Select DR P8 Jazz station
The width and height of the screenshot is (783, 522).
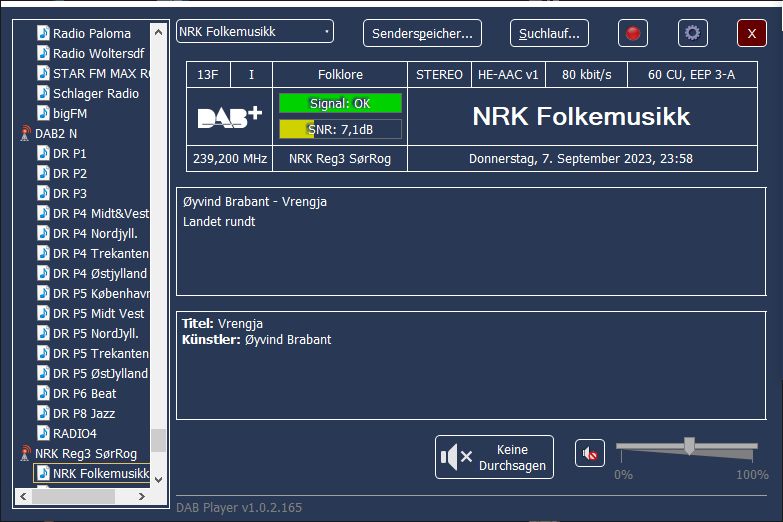pos(84,414)
